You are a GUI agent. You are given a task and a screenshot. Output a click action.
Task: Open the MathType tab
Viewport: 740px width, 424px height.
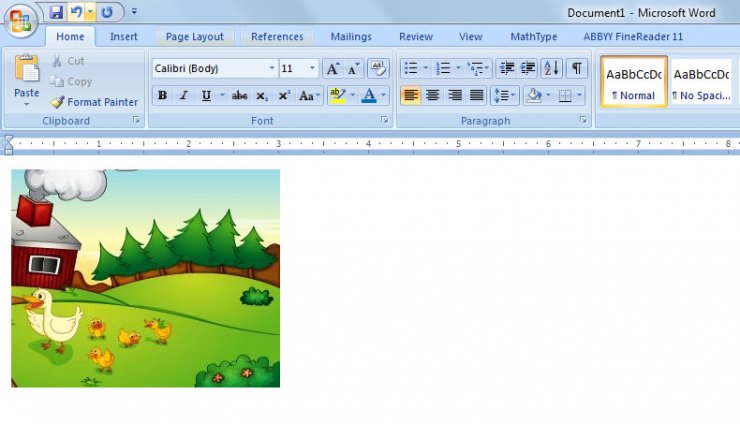point(534,36)
